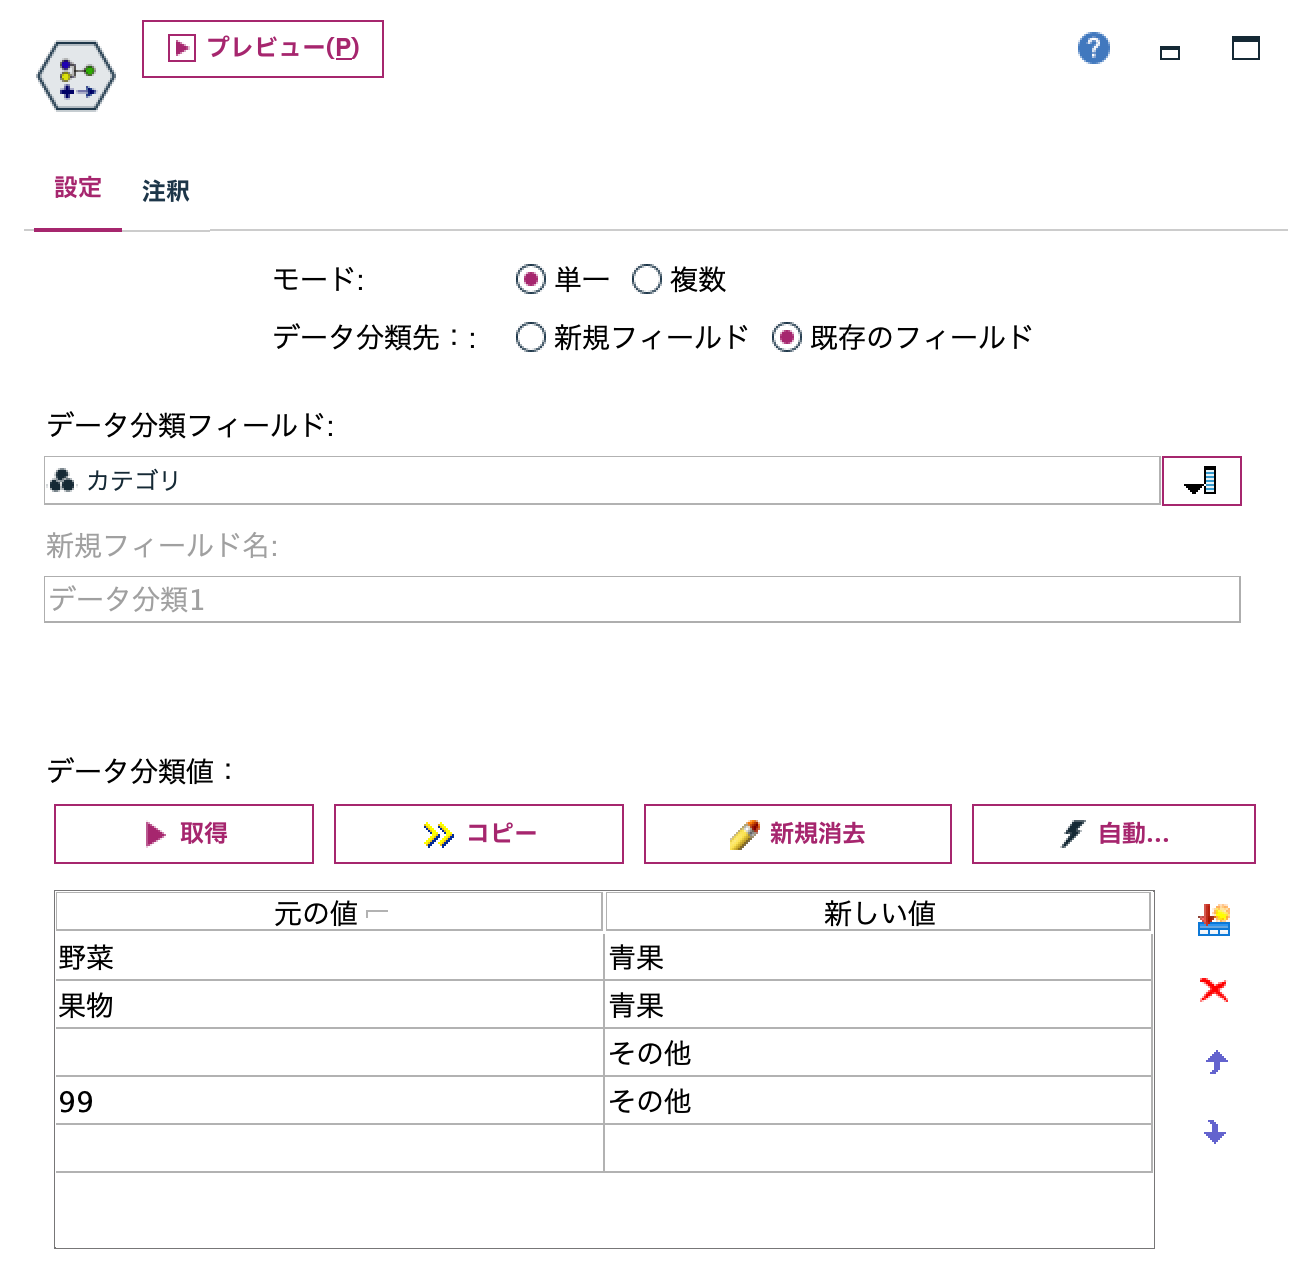Open the 設定 tab
Viewport: 1308px width, 1264px height.
77,189
